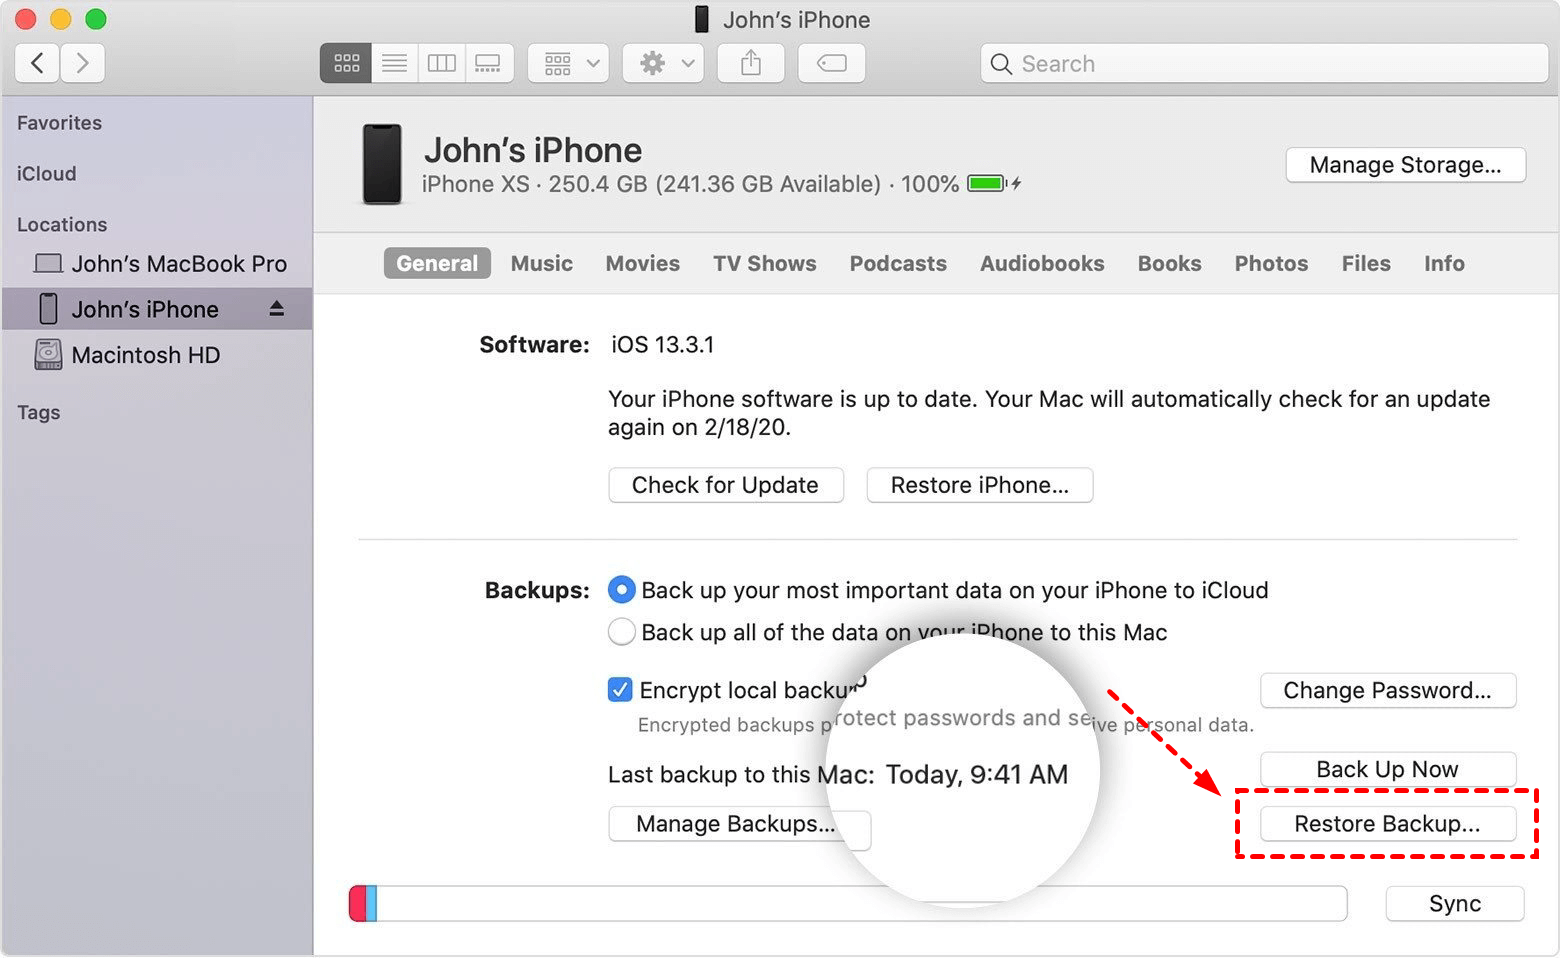
Task: Click the blue segment of storage bar
Action: (x=371, y=903)
